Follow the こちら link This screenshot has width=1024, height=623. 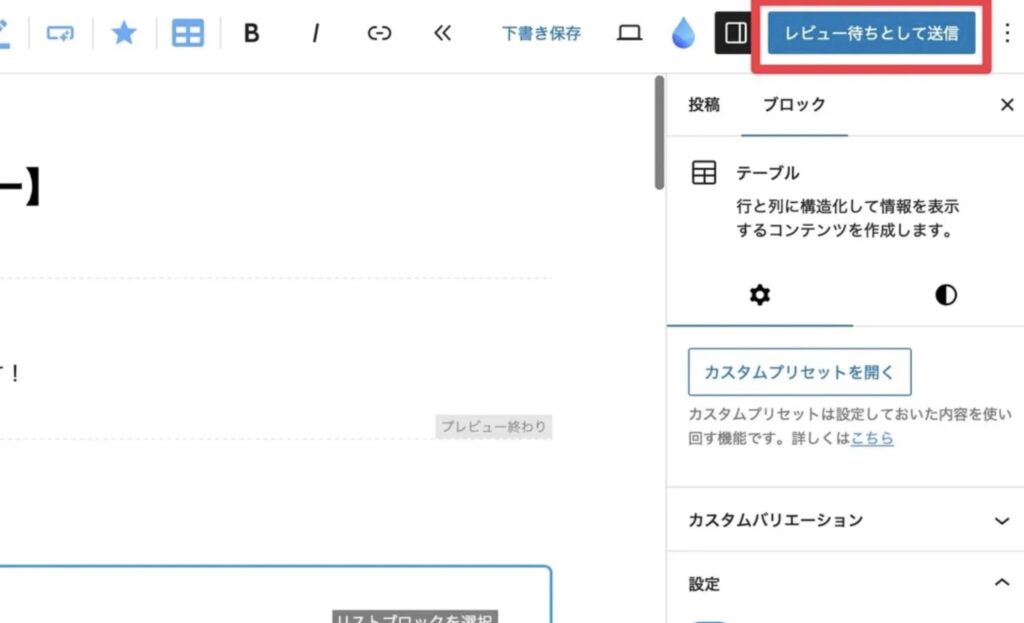pyautogui.click(x=872, y=439)
